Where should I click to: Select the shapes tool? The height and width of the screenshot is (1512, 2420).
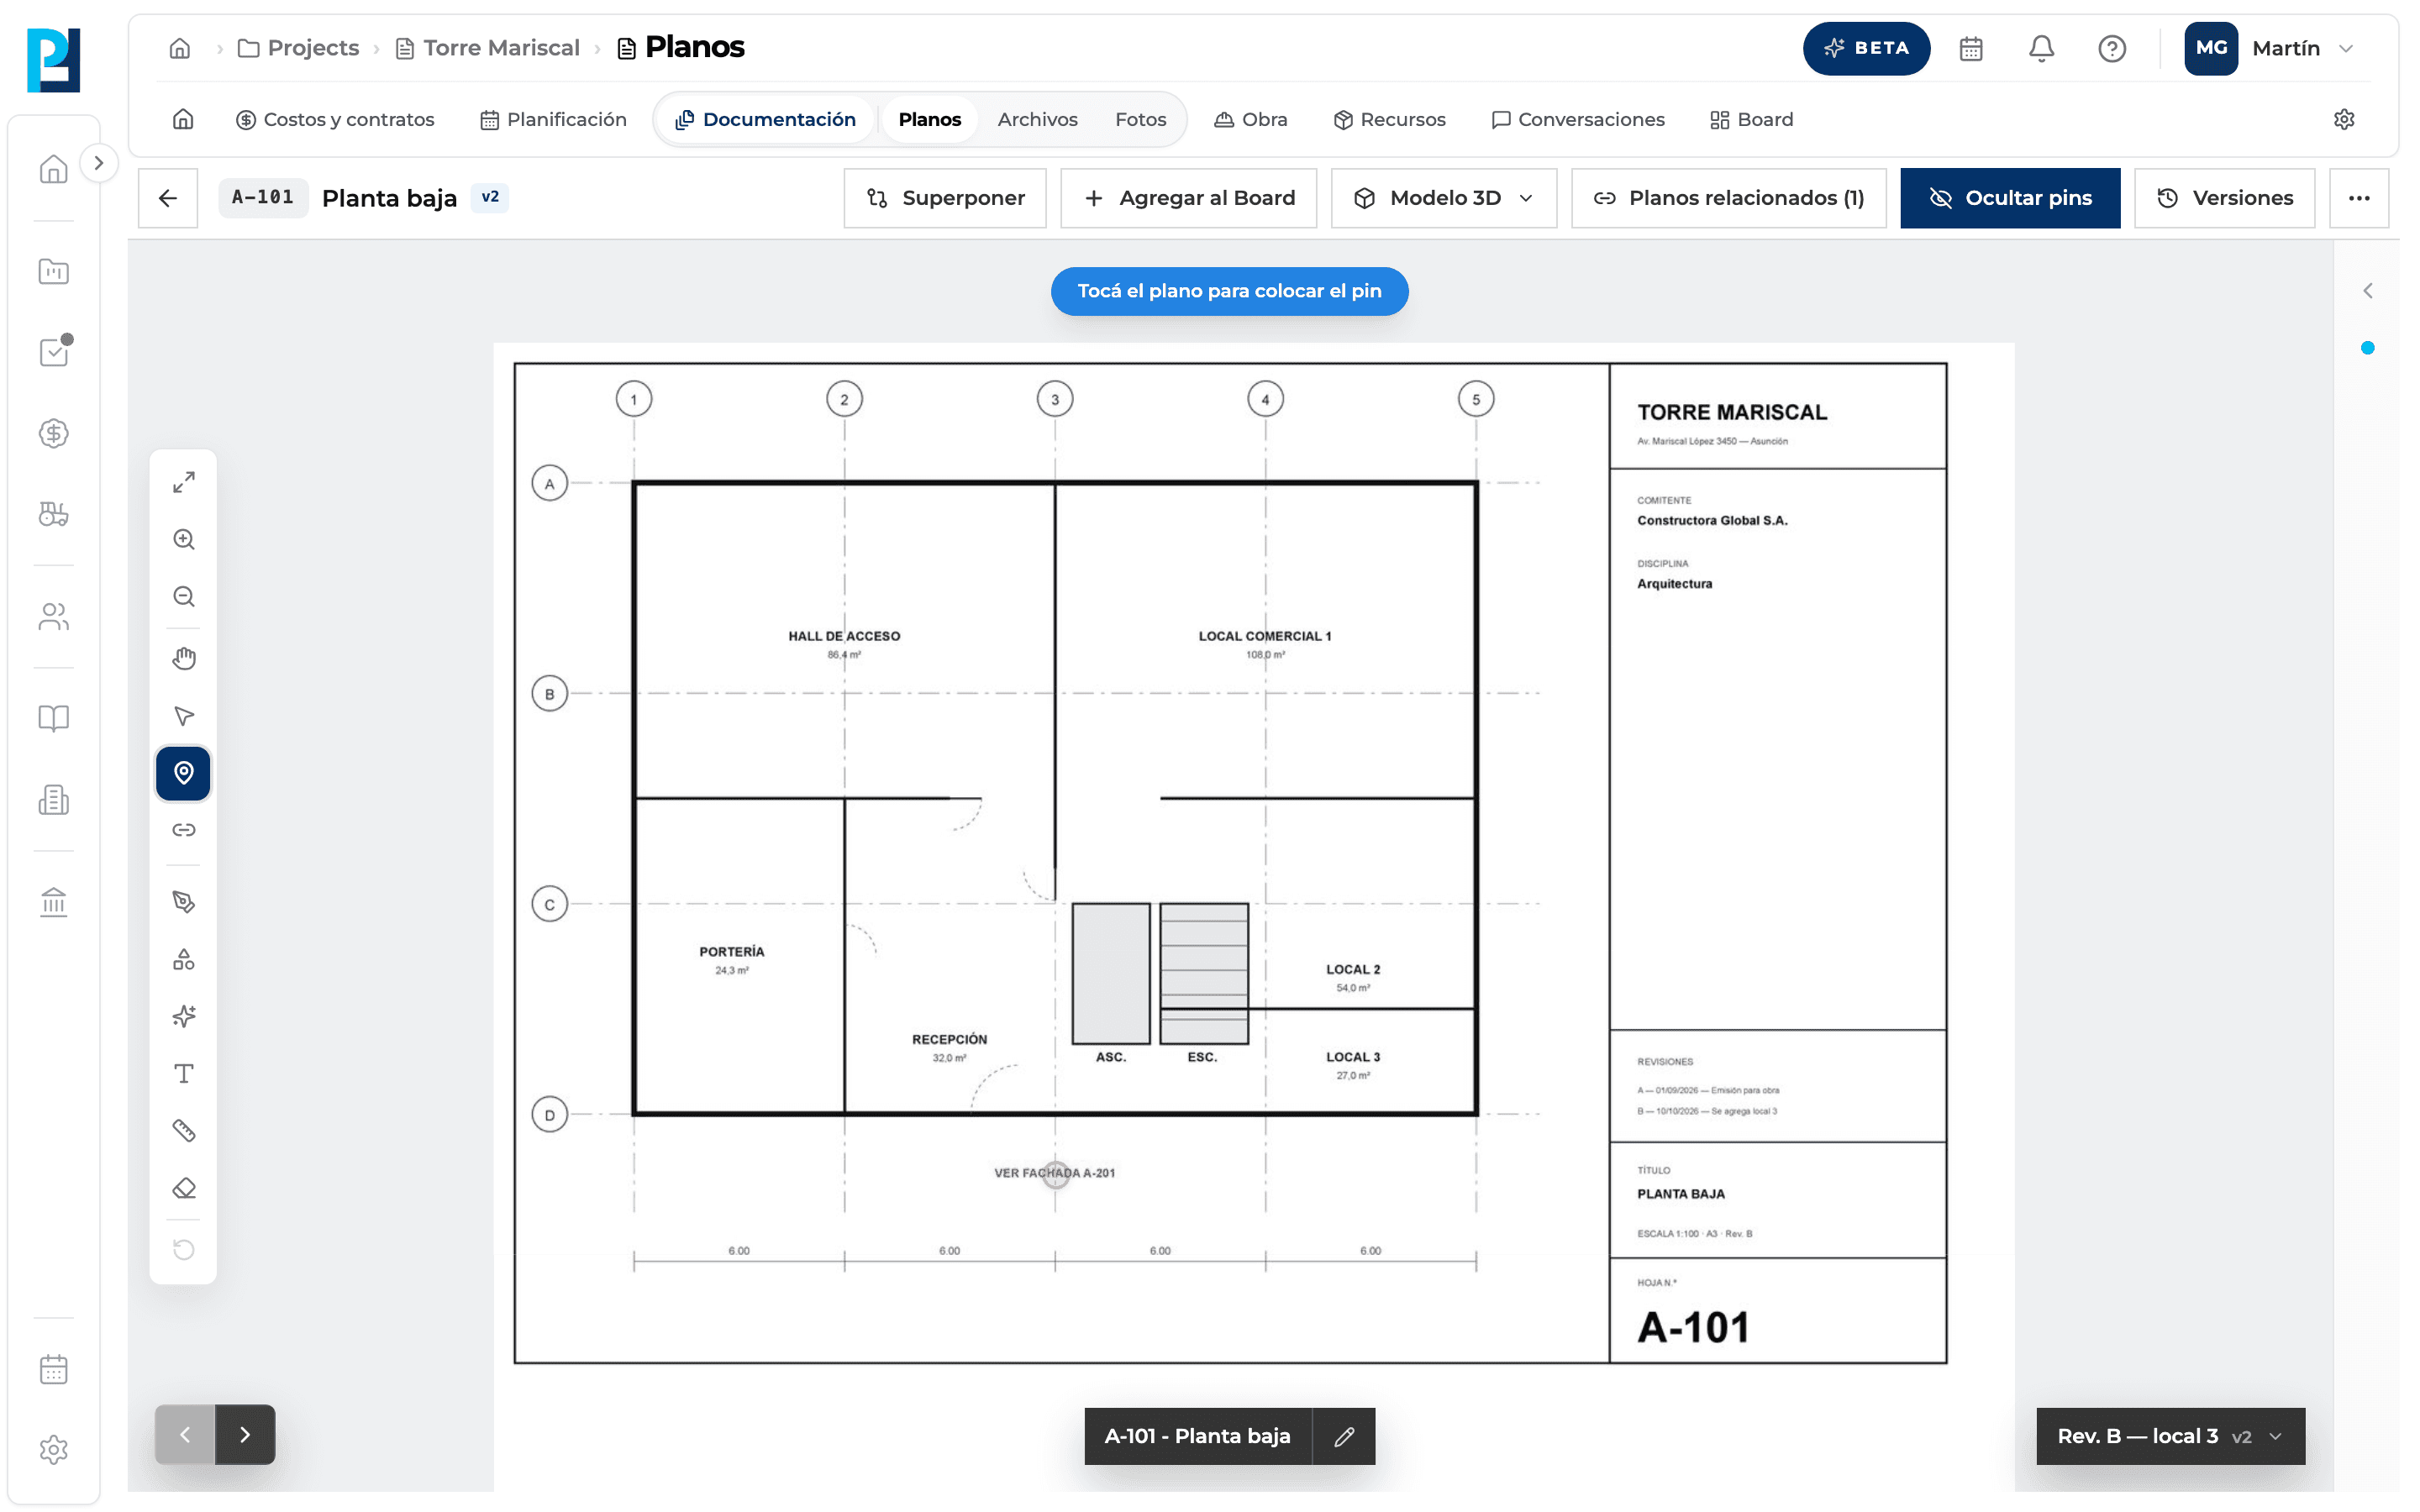(x=183, y=960)
